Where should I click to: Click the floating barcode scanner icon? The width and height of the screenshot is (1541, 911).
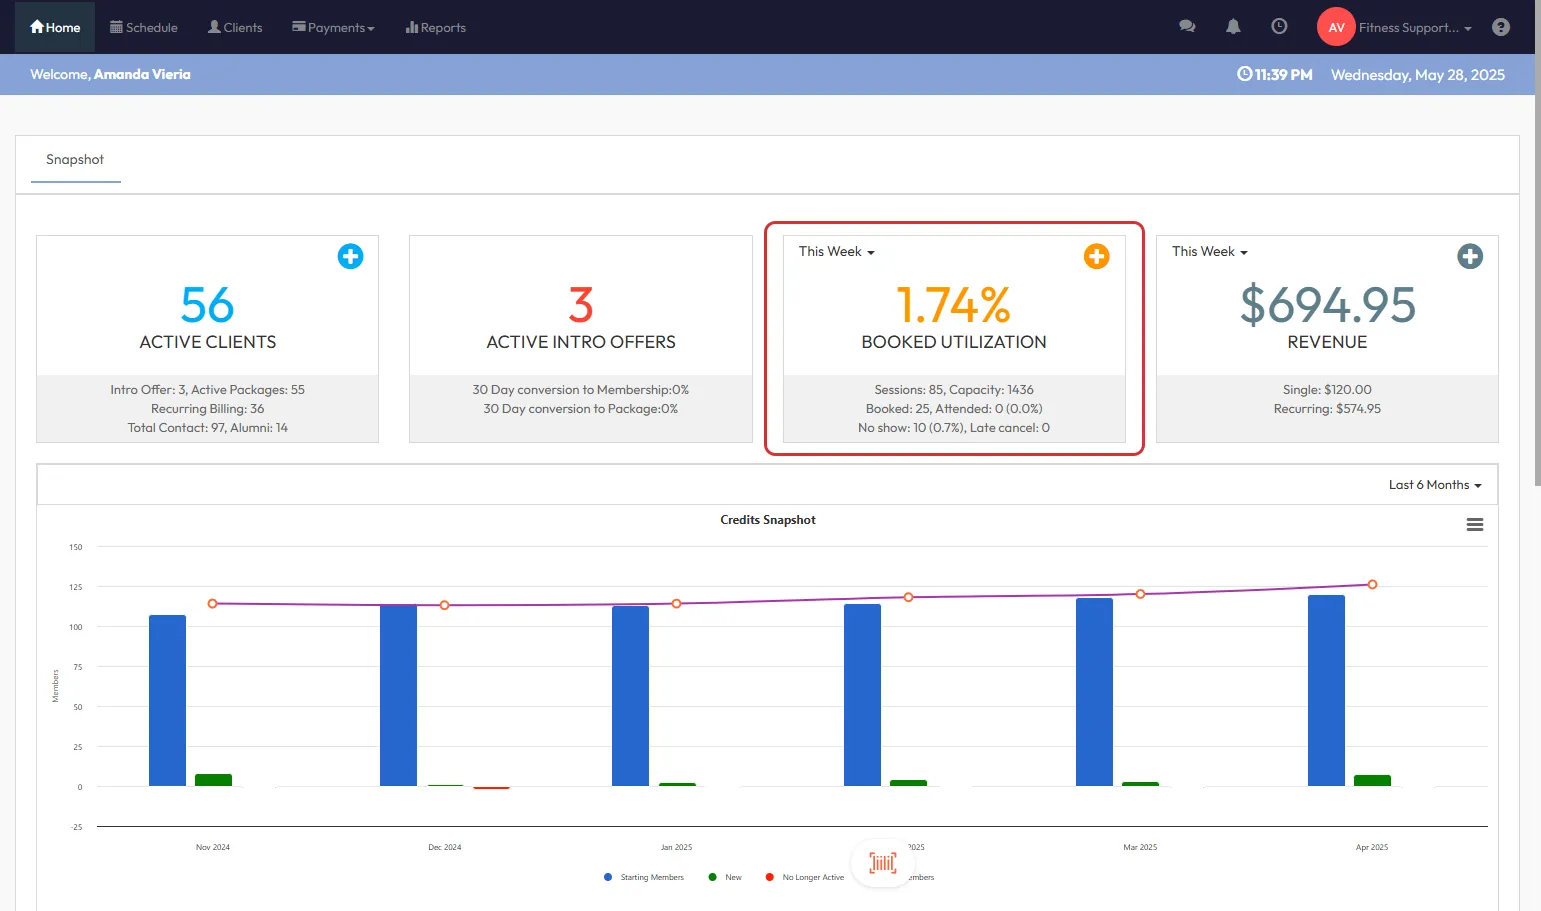click(x=882, y=862)
